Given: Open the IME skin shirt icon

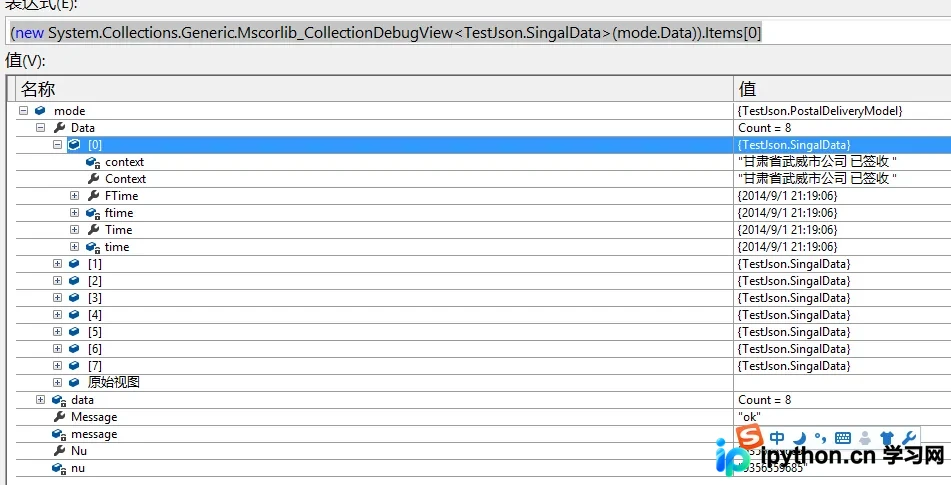Looking at the screenshot, I should [x=887, y=438].
